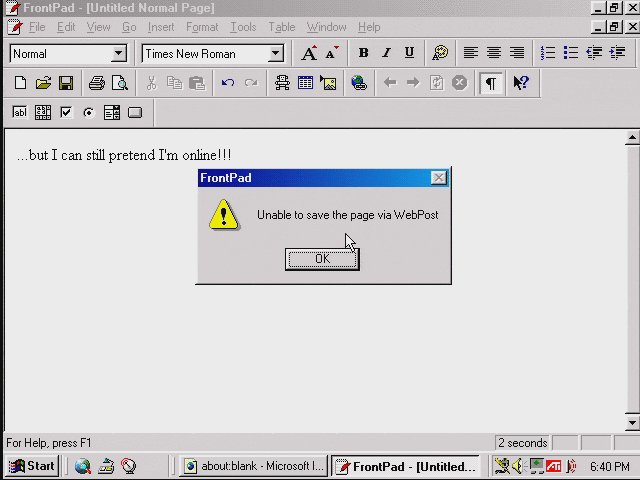Redo the last action
The image size is (640, 480).
pyautogui.click(x=251, y=83)
